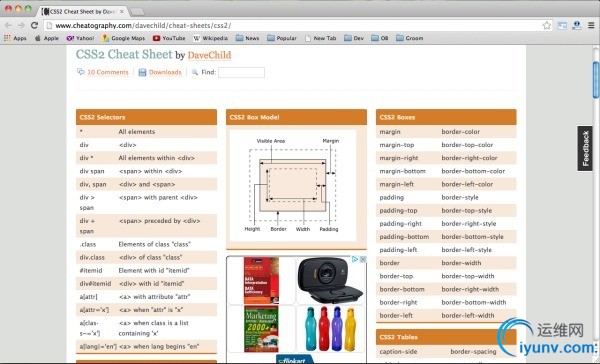Open the browser user profile icon
The image size is (600, 364).
click(x=576, y=26)
